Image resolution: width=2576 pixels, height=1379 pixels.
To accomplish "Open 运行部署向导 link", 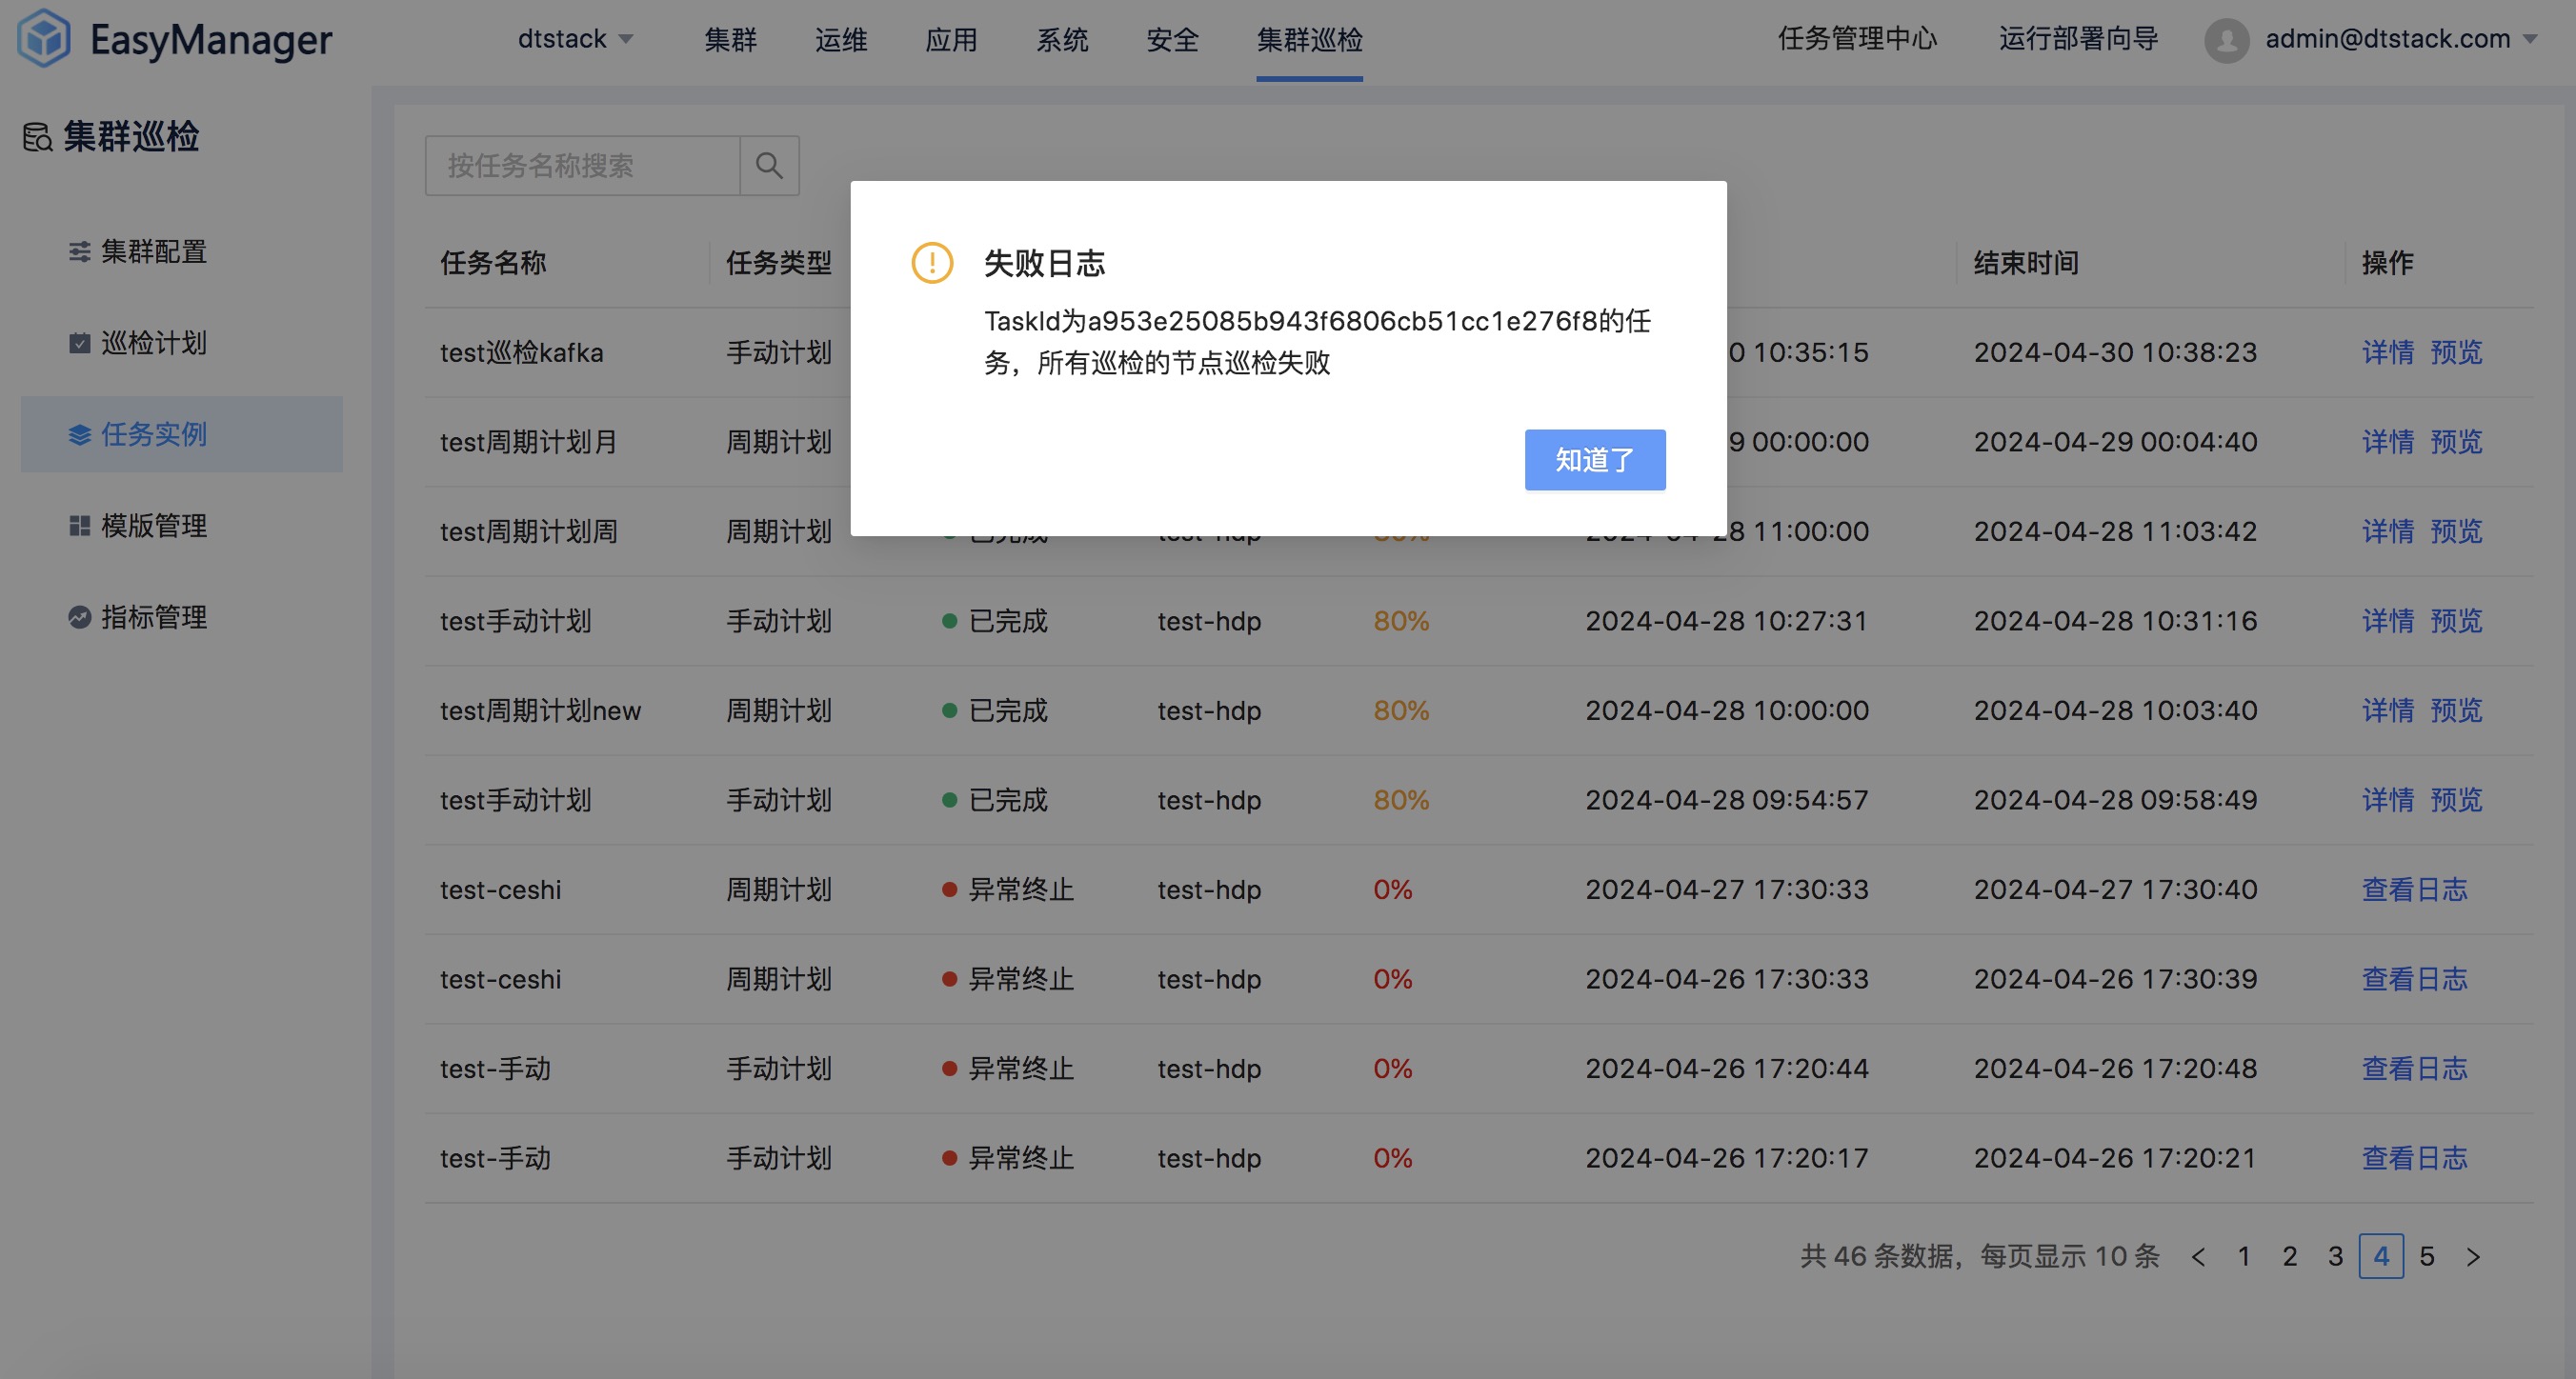I will click(x=2078, y=39).
